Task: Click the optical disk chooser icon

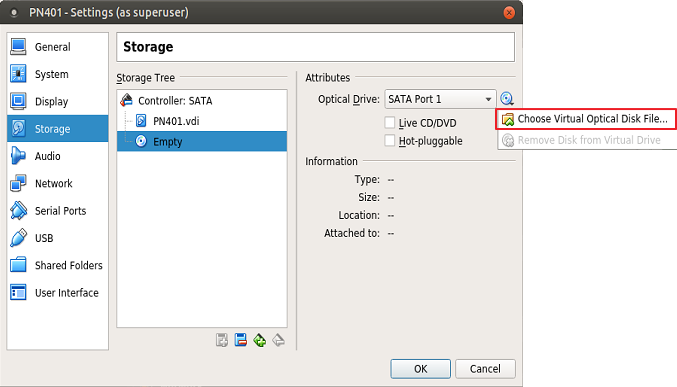Action: (x=506, y=99)
